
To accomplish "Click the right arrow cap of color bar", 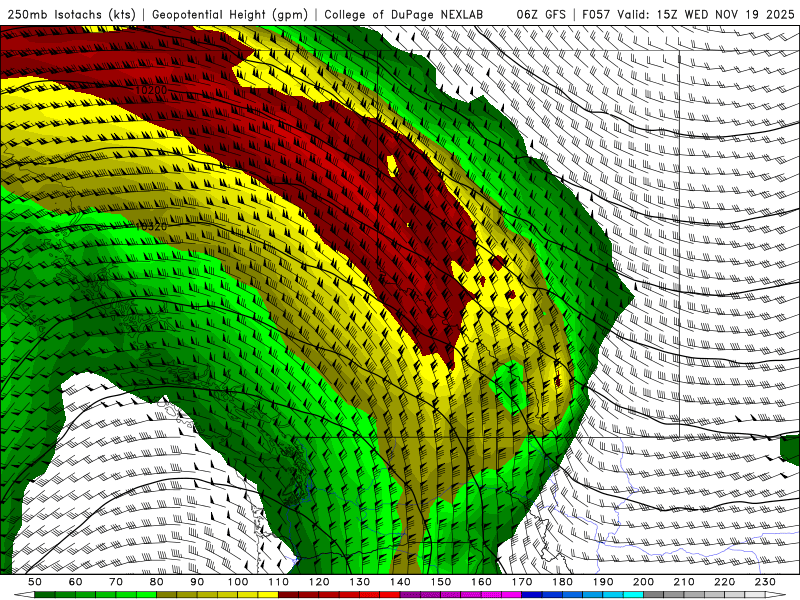I will click(x=776, y=594).
